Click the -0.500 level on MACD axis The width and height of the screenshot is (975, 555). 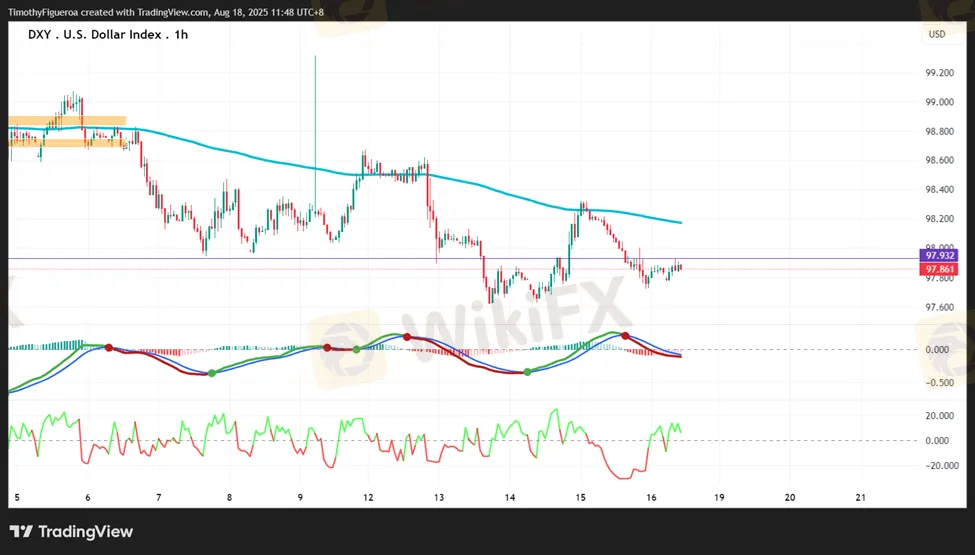click(x=938, y=382)
